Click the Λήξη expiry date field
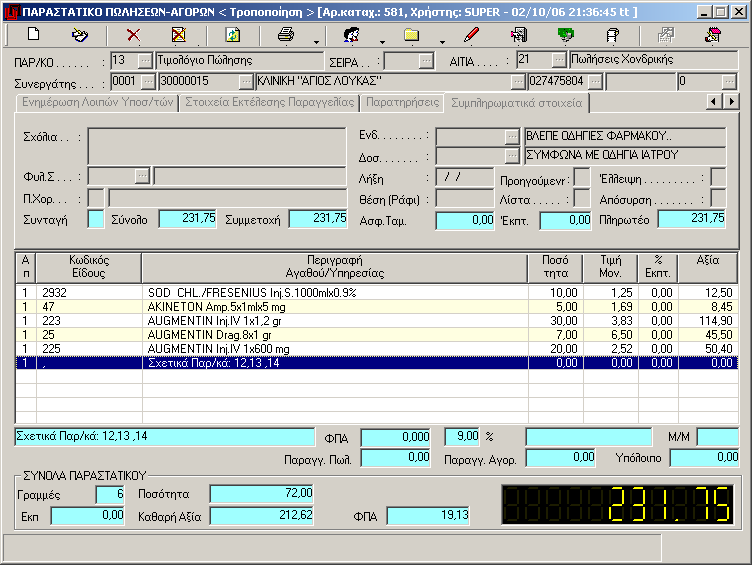The width and height of the screenshot is (752, 565). tap(464, 177)
